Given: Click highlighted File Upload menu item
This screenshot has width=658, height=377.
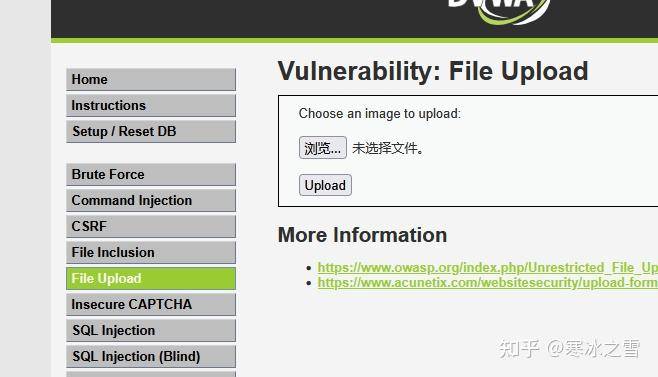Looking at the screenshot, I should click(x=151, y=278).
